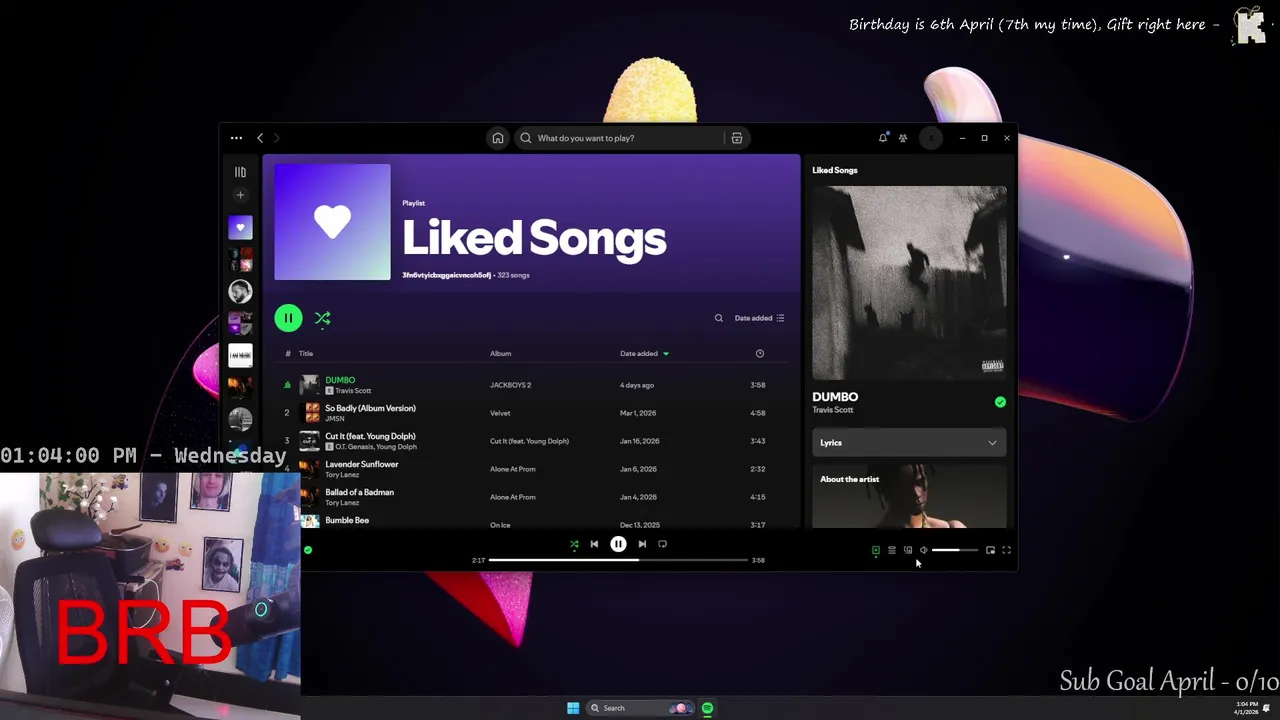Open the I AM MUSIC album in sidebar
1280x720 pixels.
coord(240,355)
